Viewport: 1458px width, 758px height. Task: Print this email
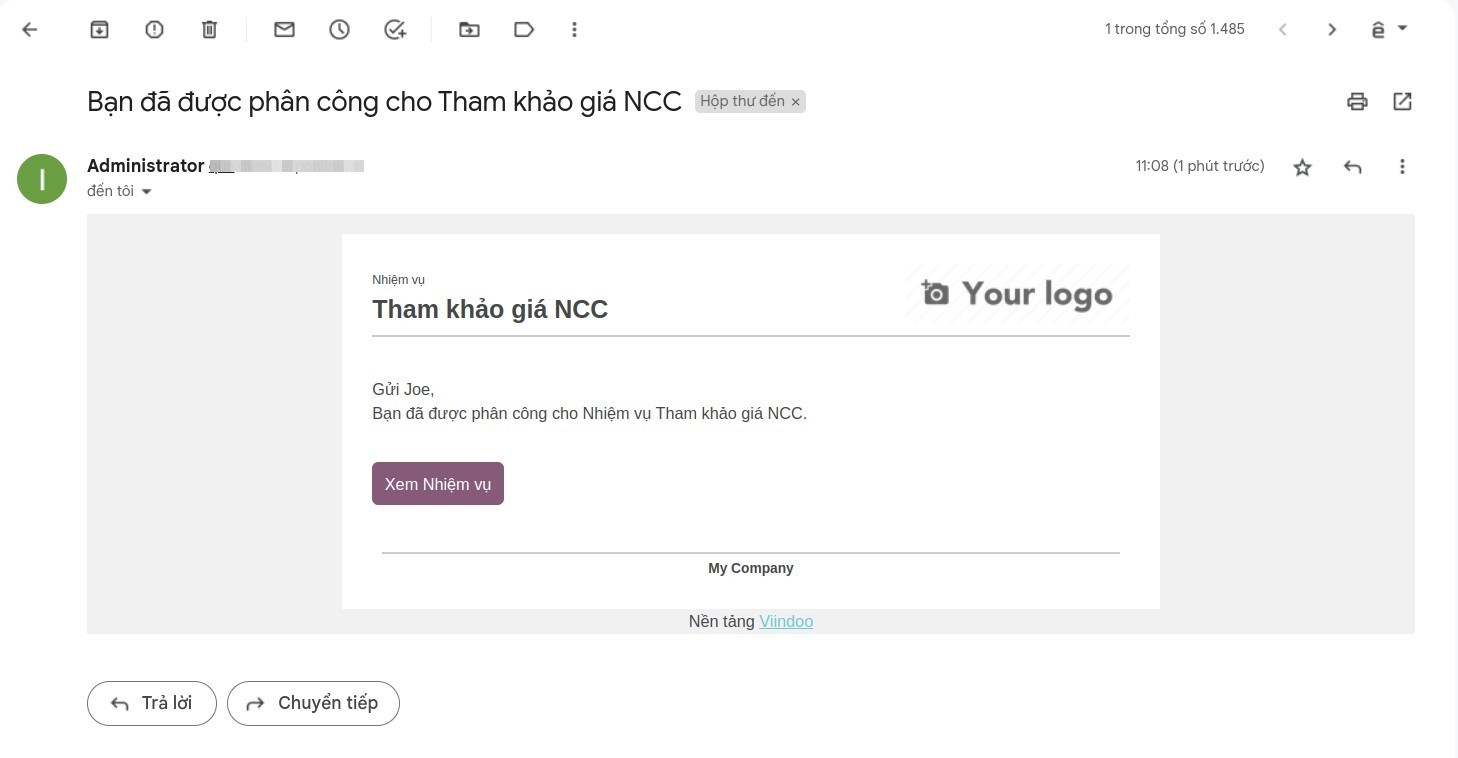1357,101
